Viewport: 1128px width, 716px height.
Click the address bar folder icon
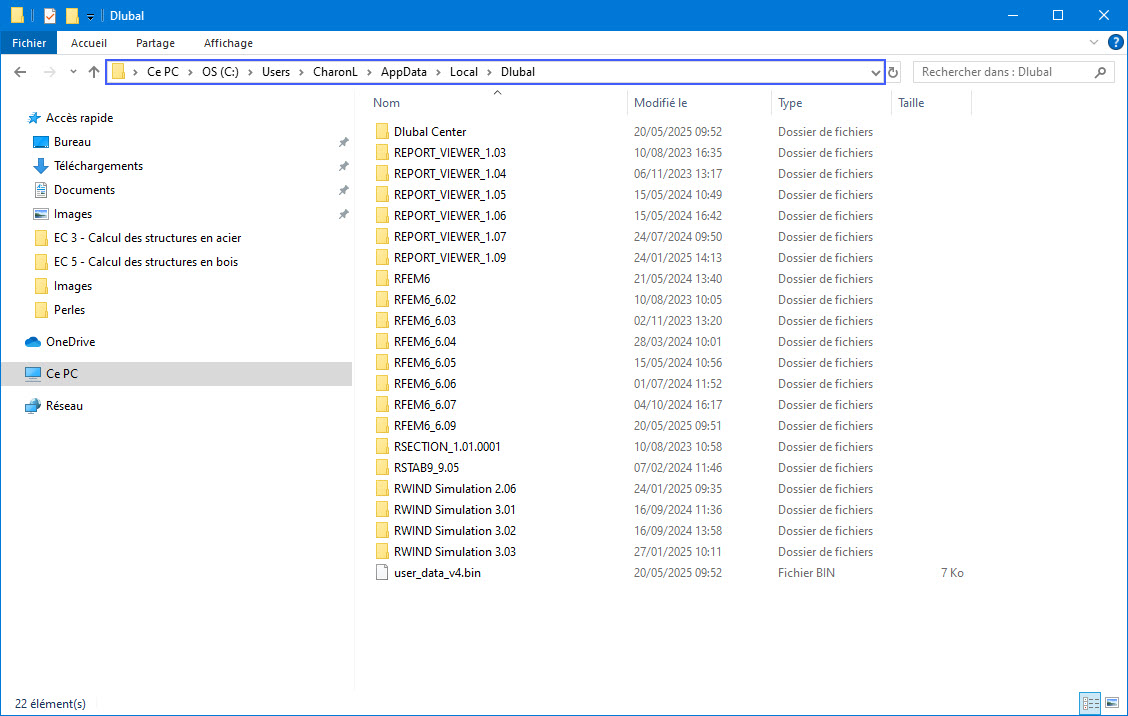tap(118, 71)
